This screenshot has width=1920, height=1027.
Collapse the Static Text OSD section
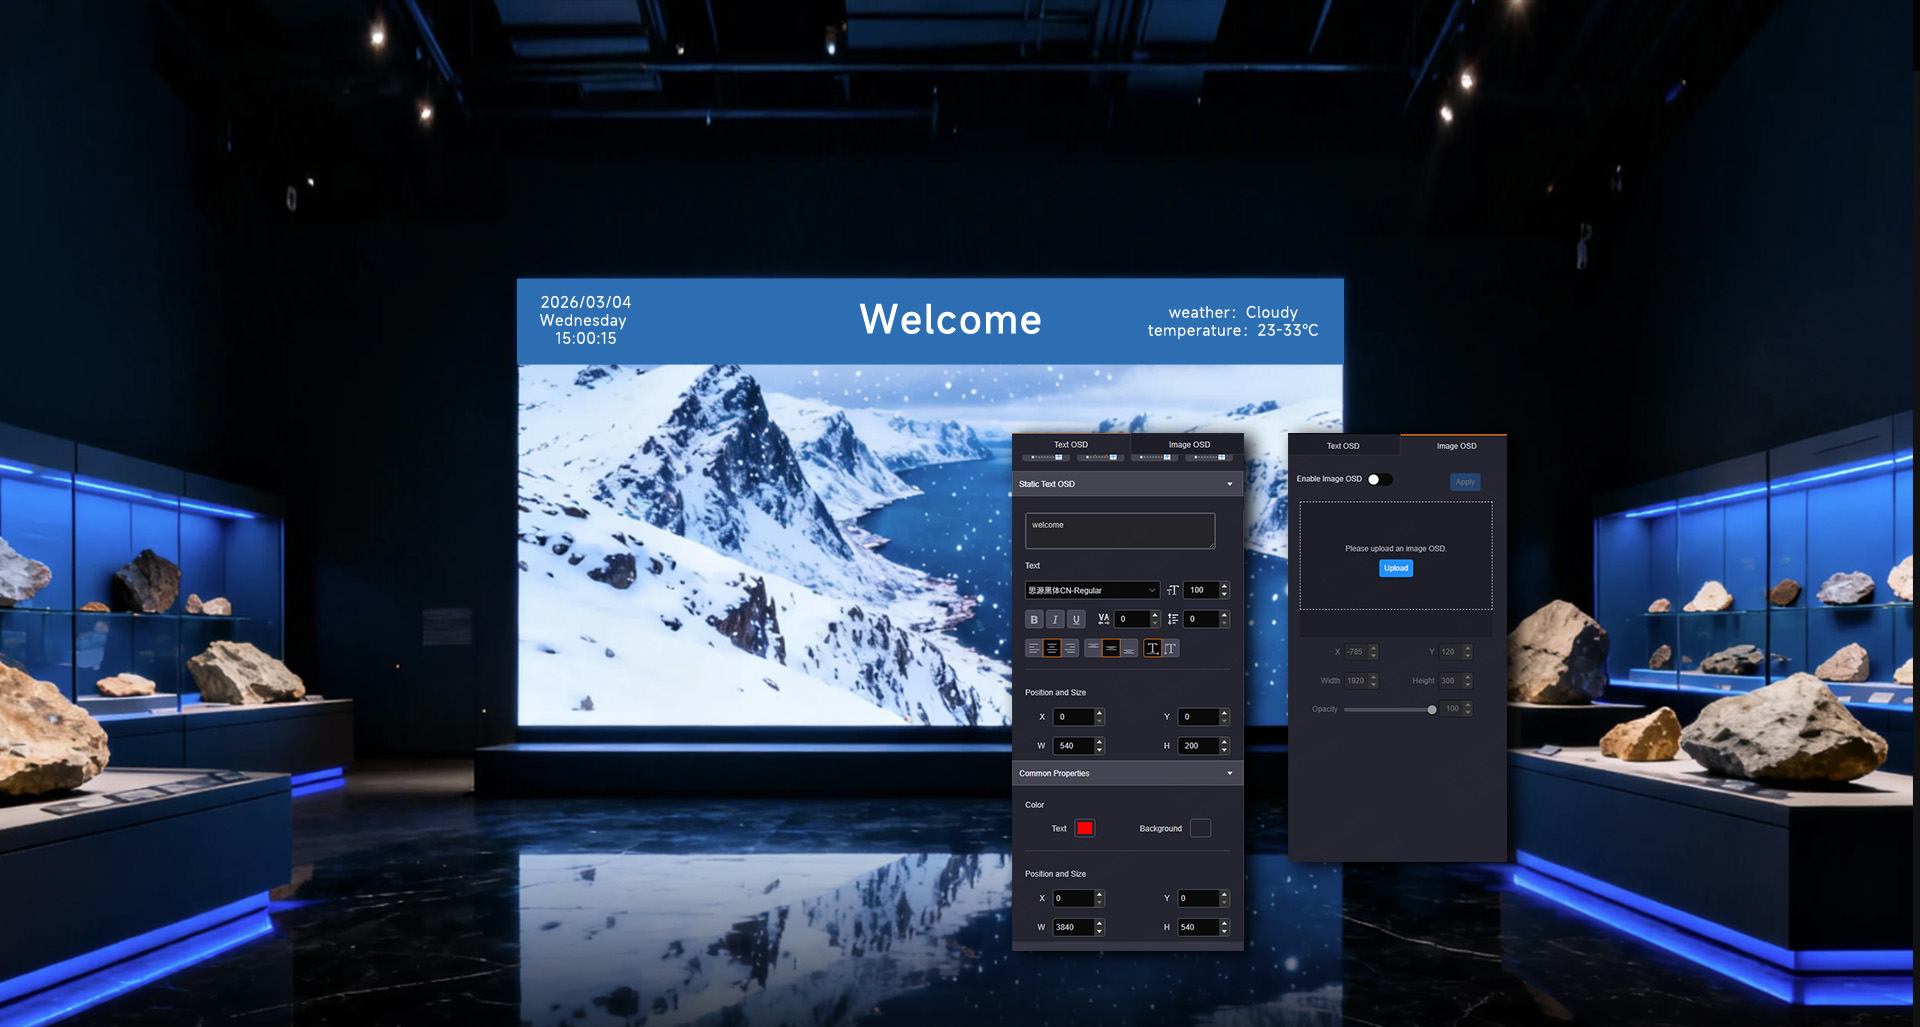(x=1229, y=485)
